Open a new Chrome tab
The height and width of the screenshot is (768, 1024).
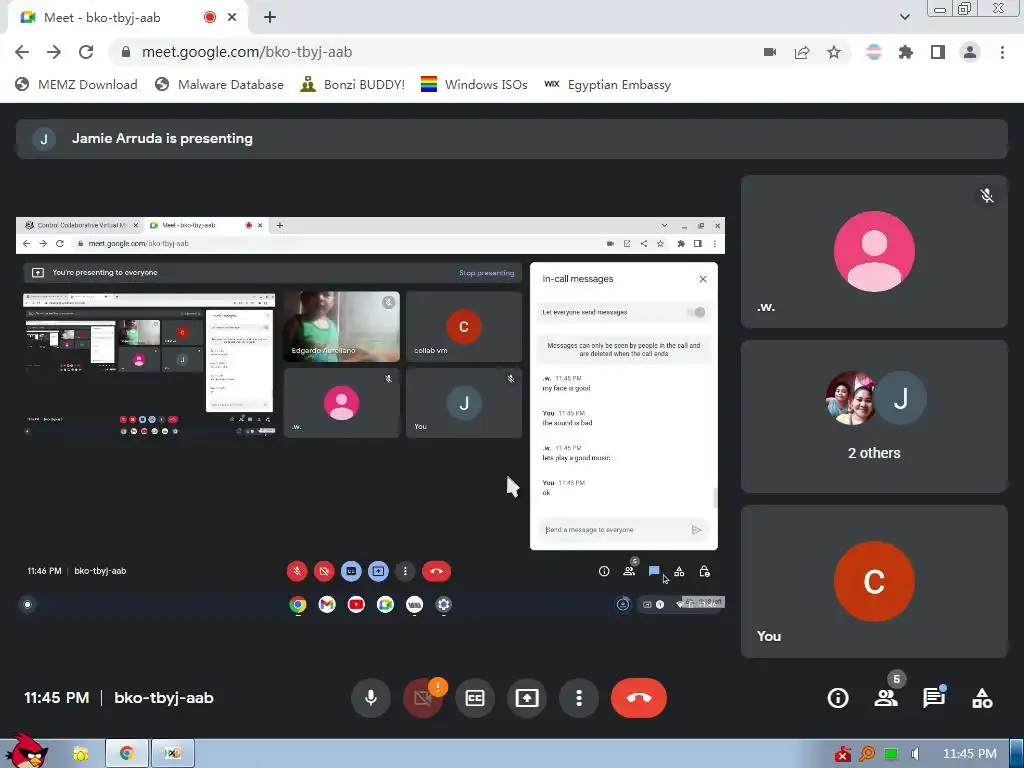270,18
